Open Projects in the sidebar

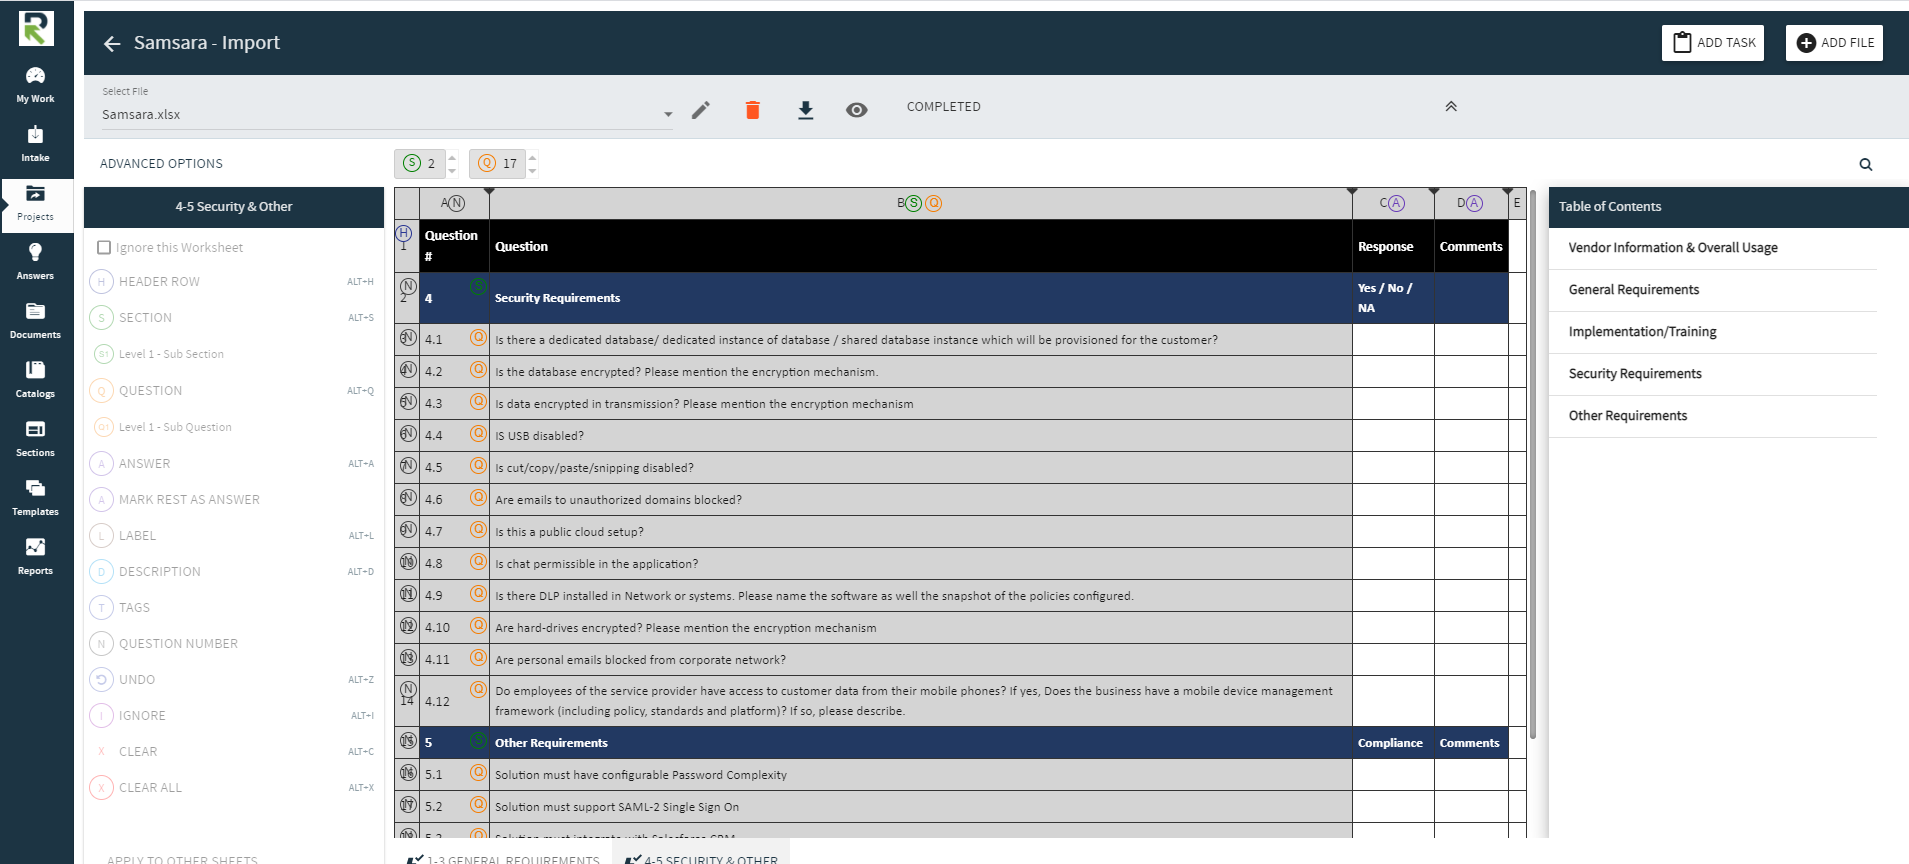[x=35, y=203]
